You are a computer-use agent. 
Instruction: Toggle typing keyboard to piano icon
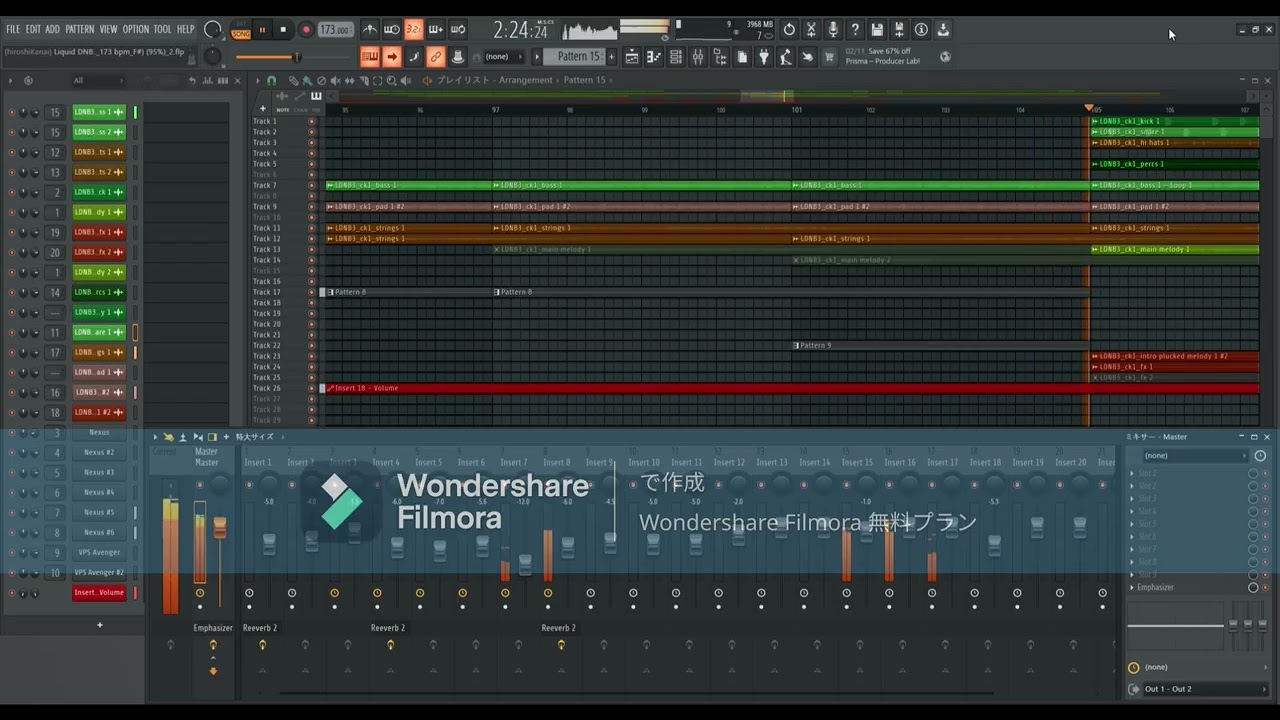[x=370, y=57]
